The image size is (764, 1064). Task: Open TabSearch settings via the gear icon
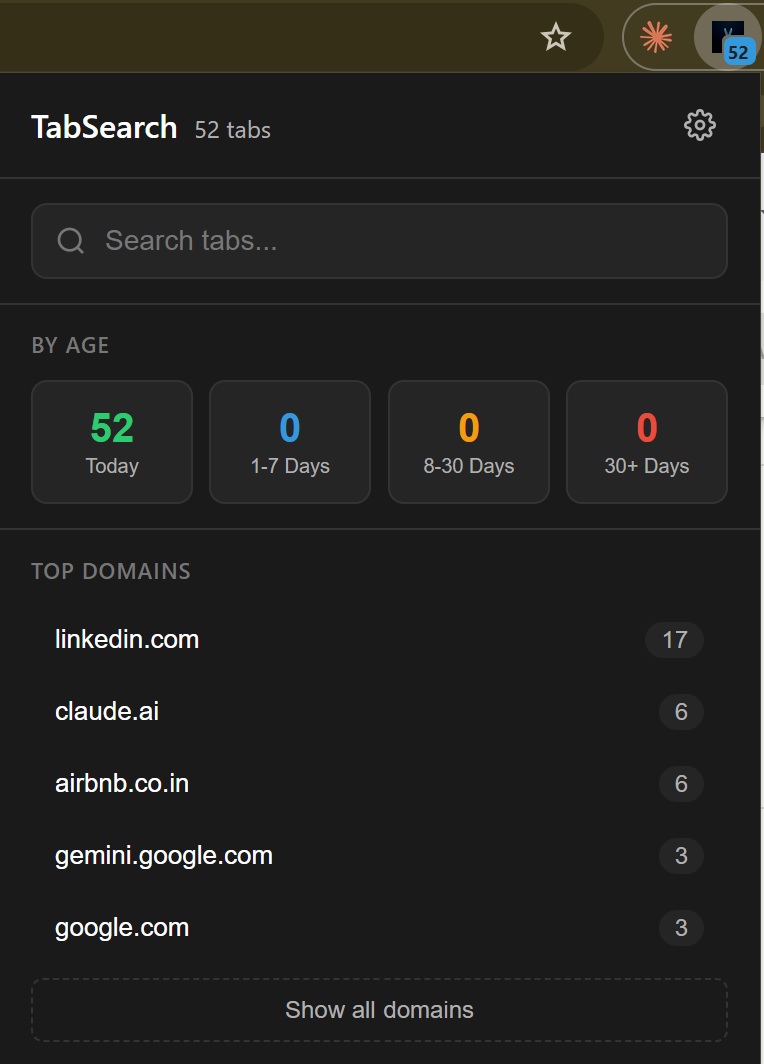pos(699,124)
